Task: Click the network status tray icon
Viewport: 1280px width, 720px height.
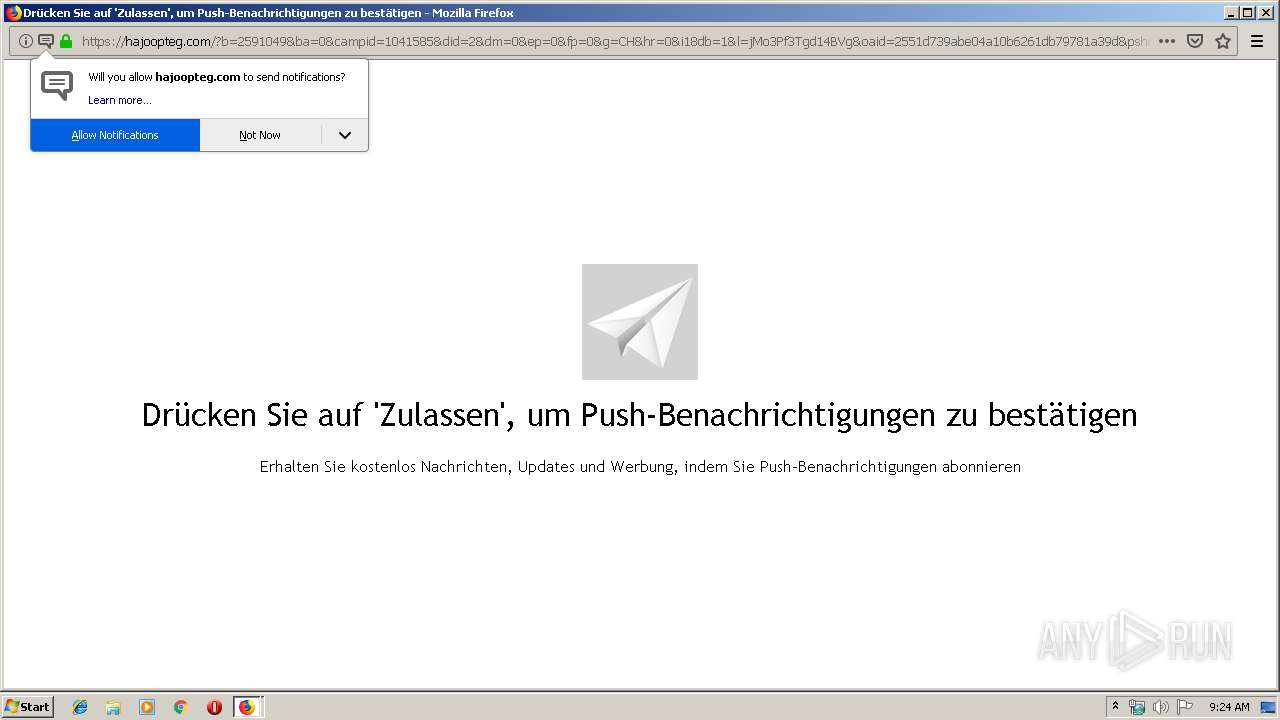Action: [1137, 707]
